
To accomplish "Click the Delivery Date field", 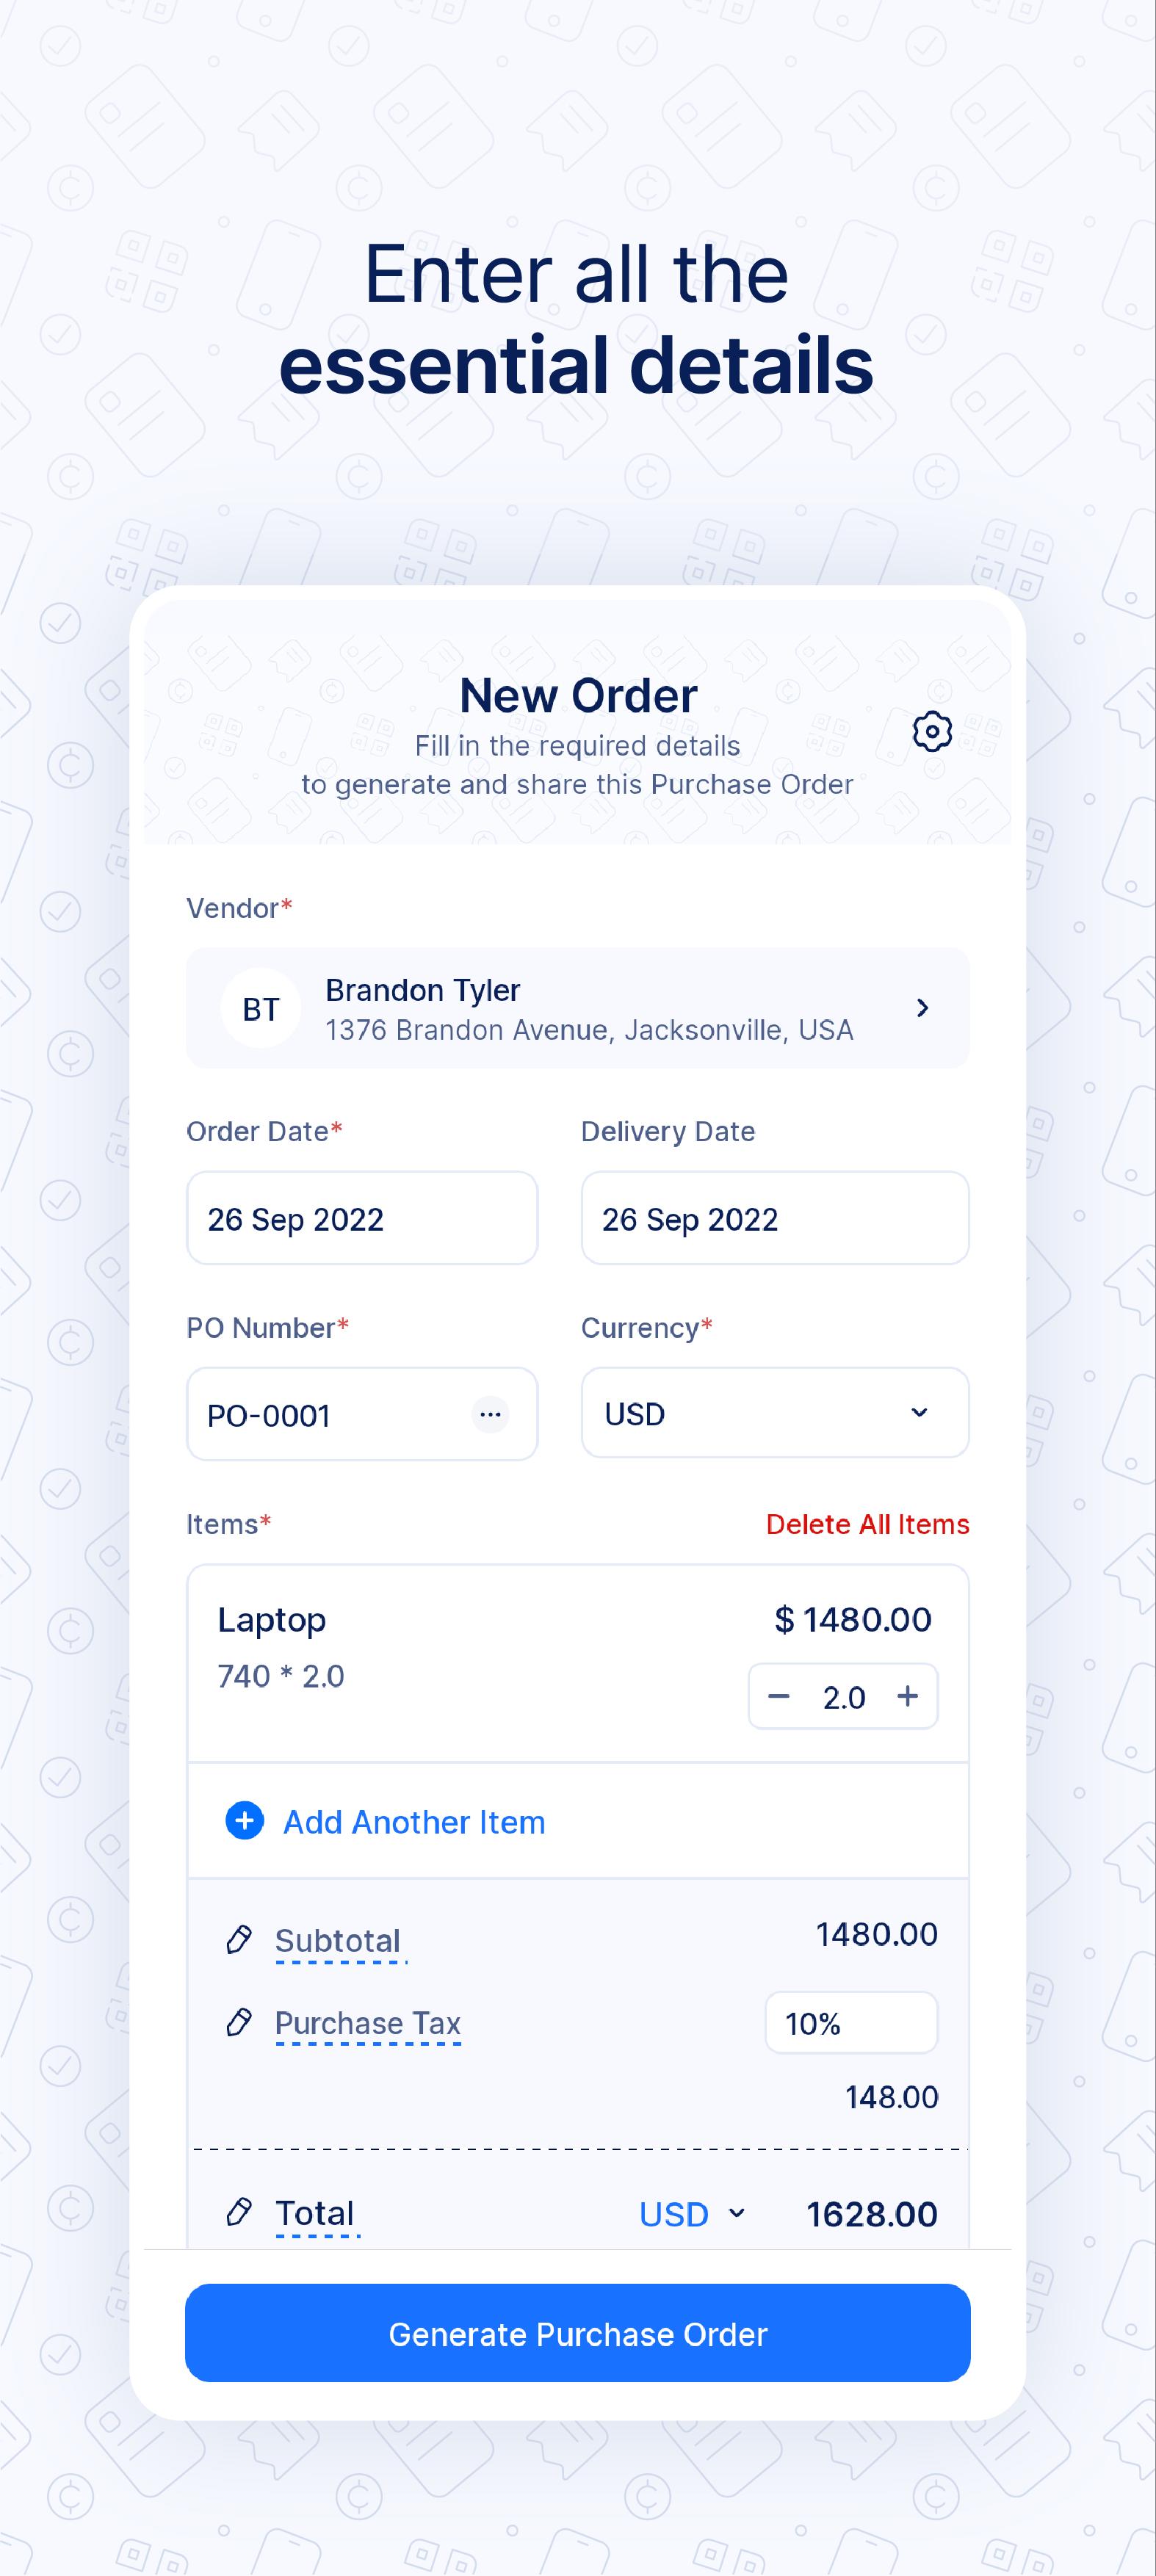I will 775,1218.
